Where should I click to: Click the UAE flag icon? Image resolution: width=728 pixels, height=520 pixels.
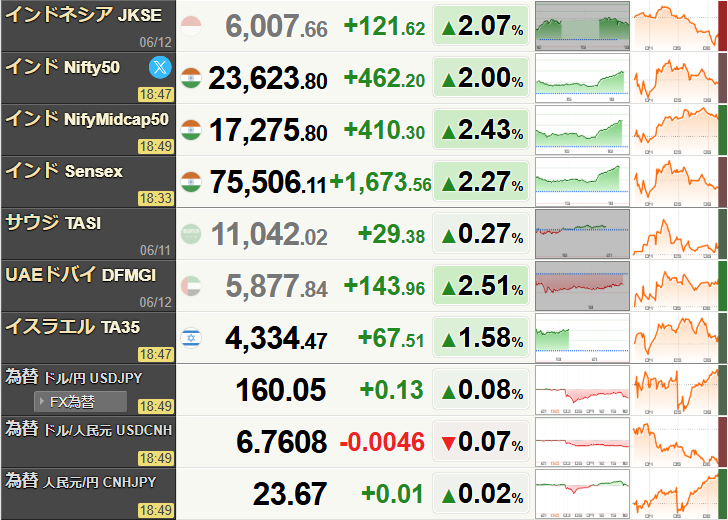coord(191,286)
